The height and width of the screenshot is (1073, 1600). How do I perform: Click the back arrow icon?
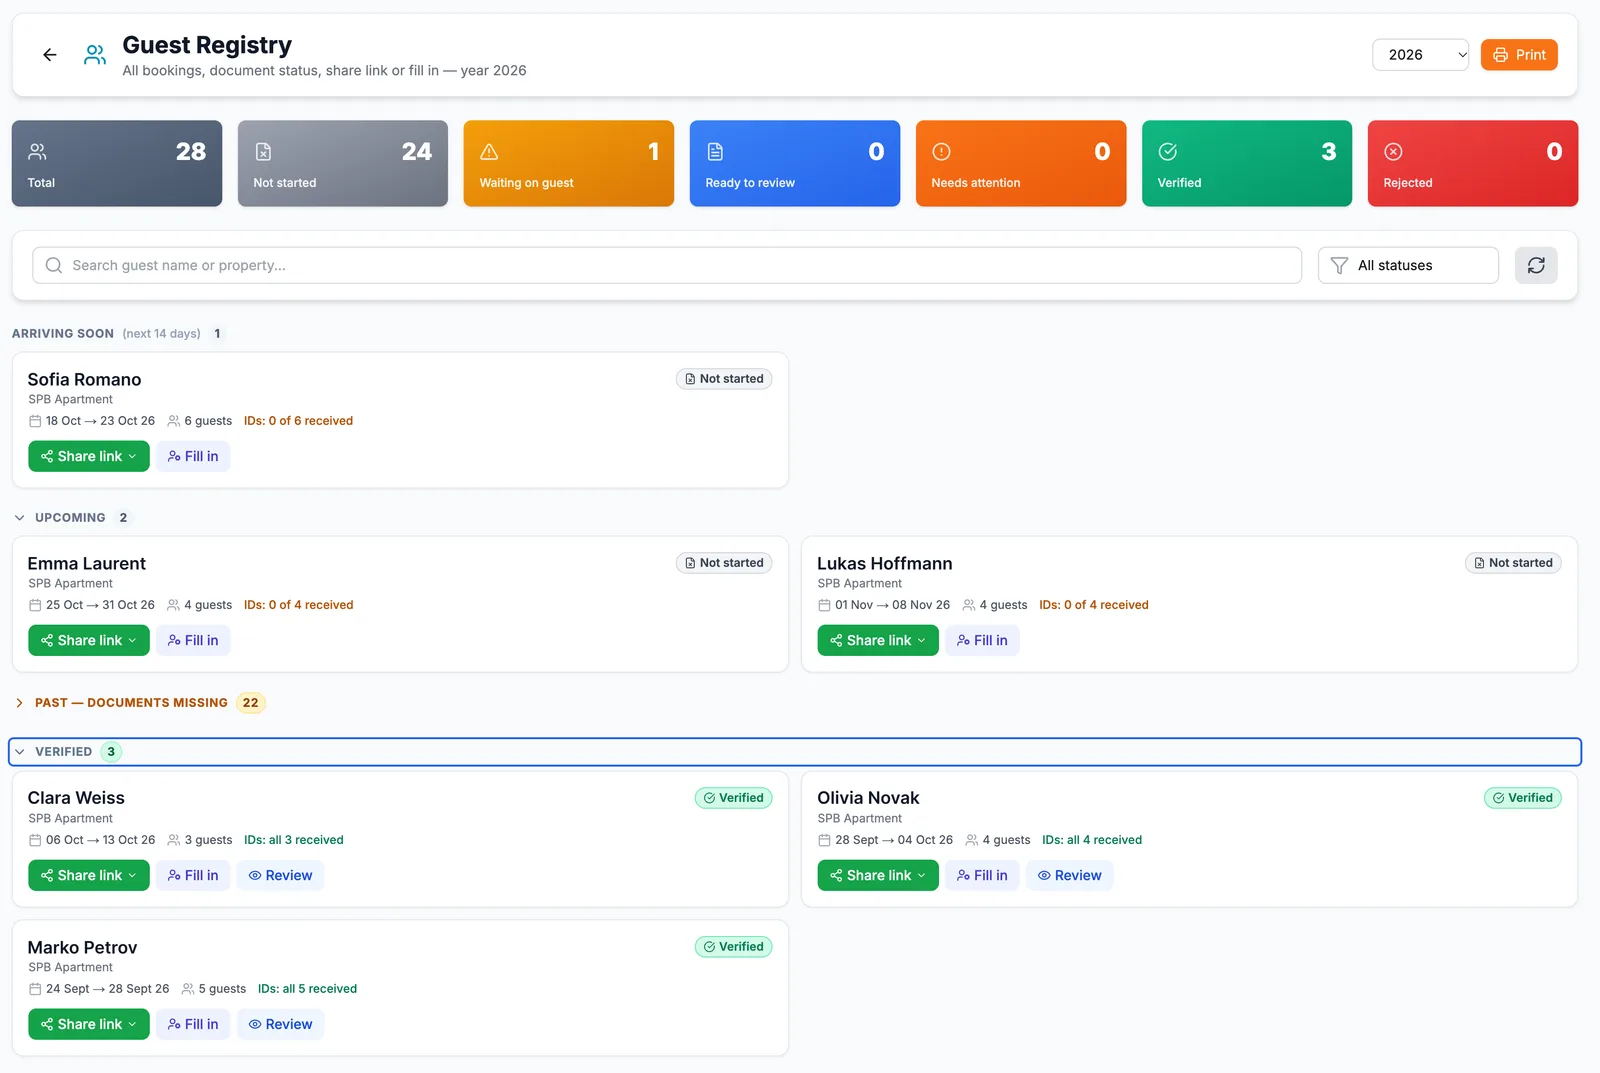(50, 55)
